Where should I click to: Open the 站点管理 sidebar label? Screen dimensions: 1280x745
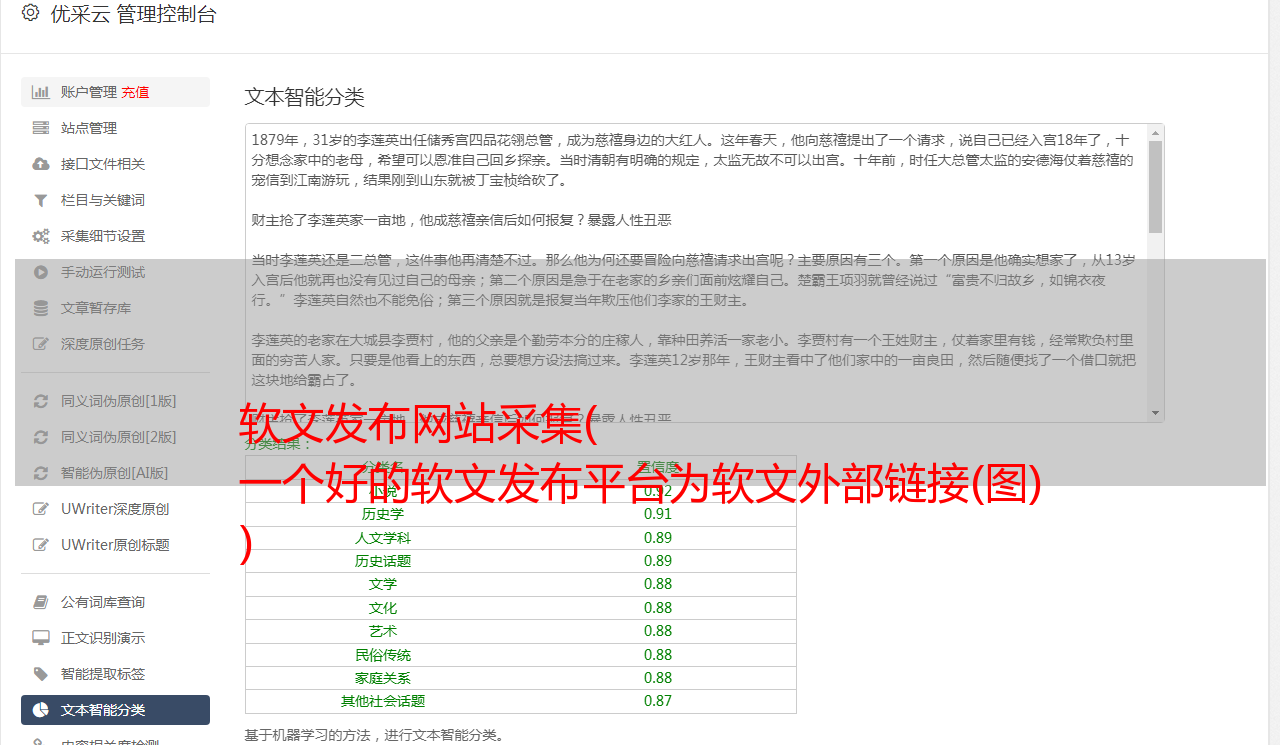89,128
